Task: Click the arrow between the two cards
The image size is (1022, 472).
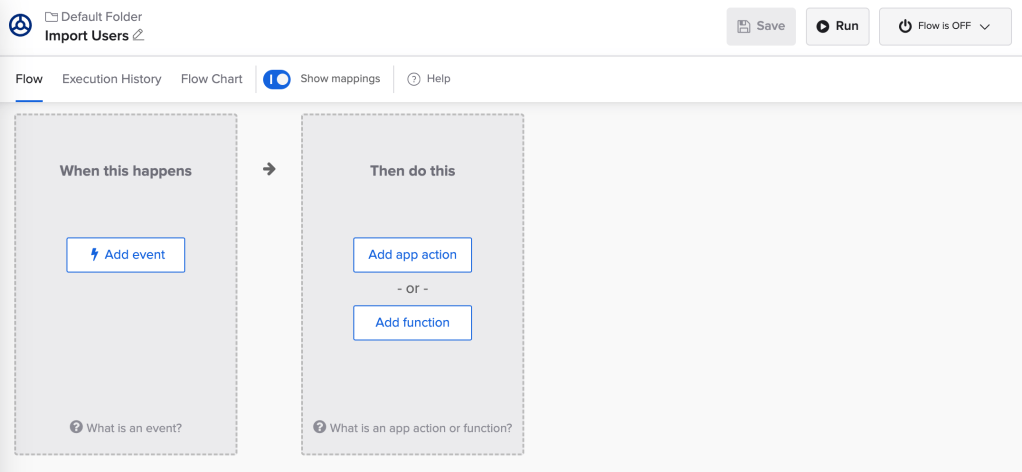Action: pos(269,169)
